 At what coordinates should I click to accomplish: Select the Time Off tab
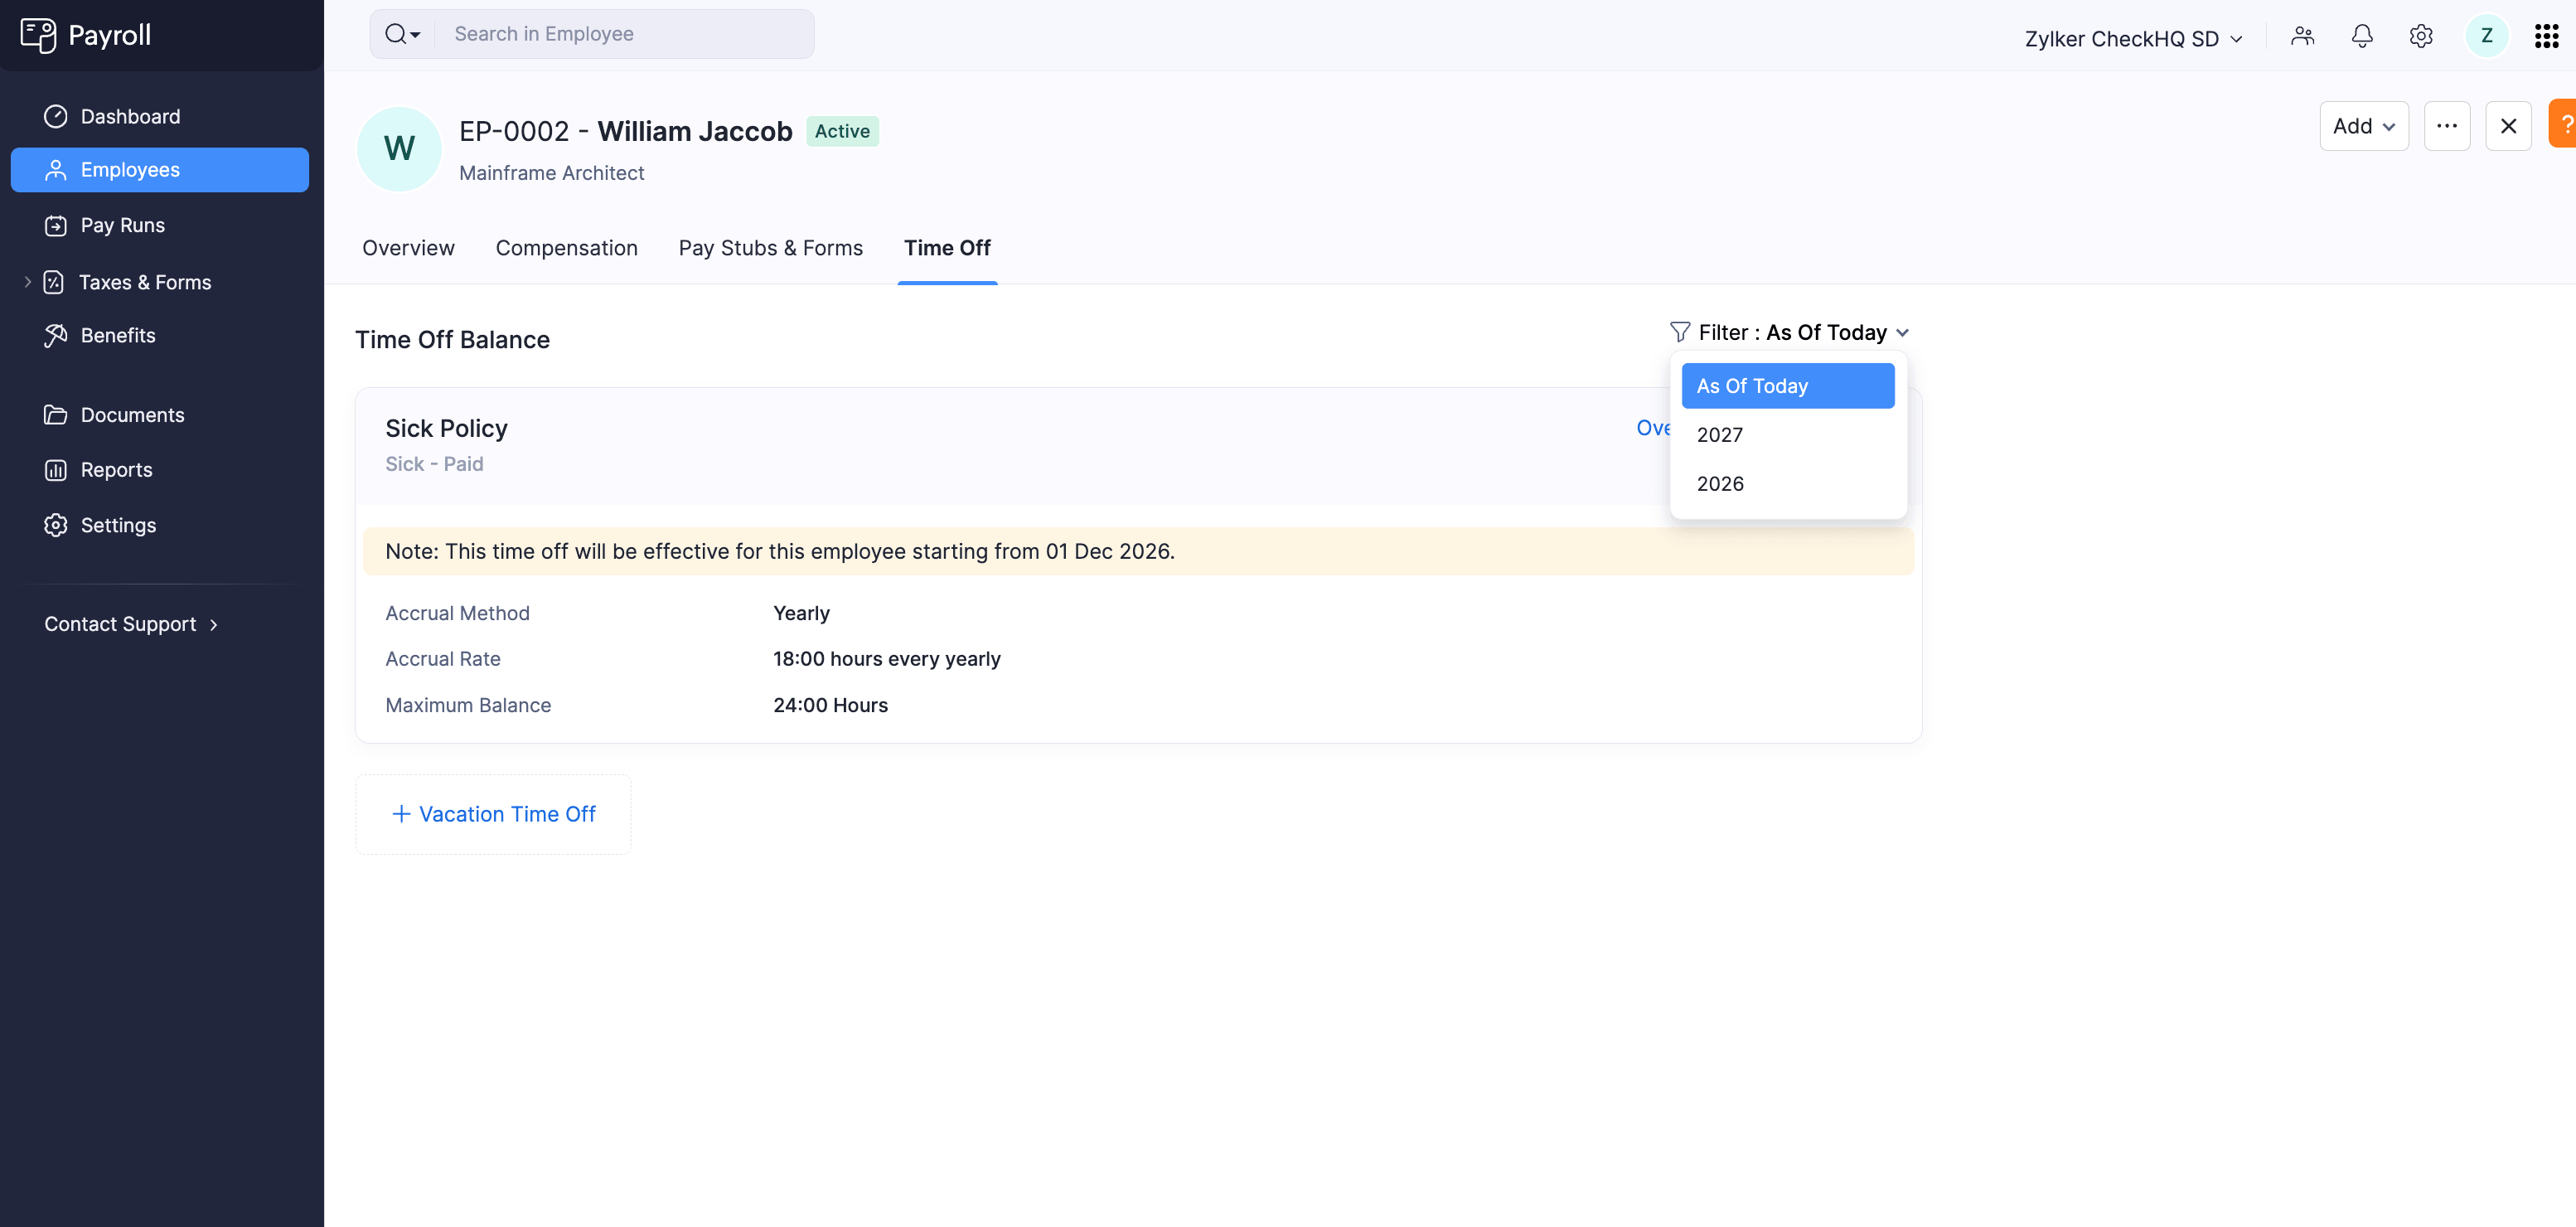tap(947, 248)
